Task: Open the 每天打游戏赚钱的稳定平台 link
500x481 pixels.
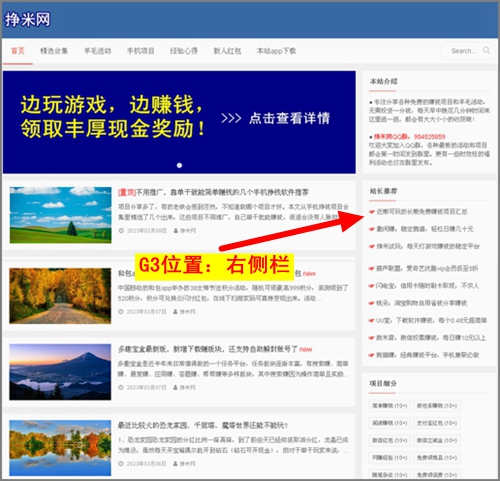Action: pos(428,246)
